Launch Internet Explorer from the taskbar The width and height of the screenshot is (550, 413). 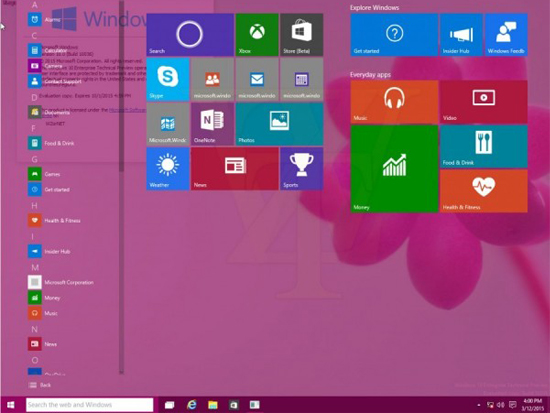[192, 405]
